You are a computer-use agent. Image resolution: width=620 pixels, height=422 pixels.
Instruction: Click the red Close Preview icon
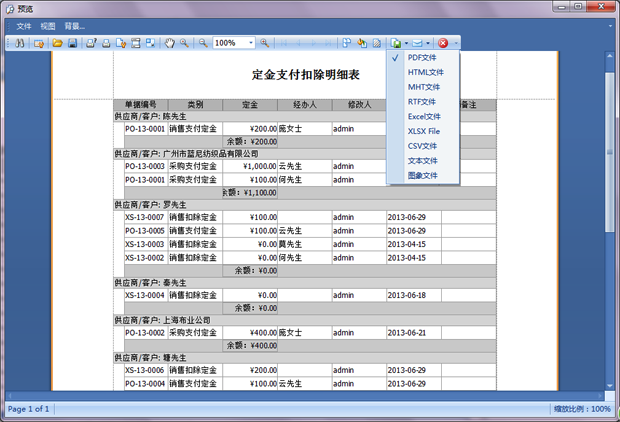coord(443,43)
